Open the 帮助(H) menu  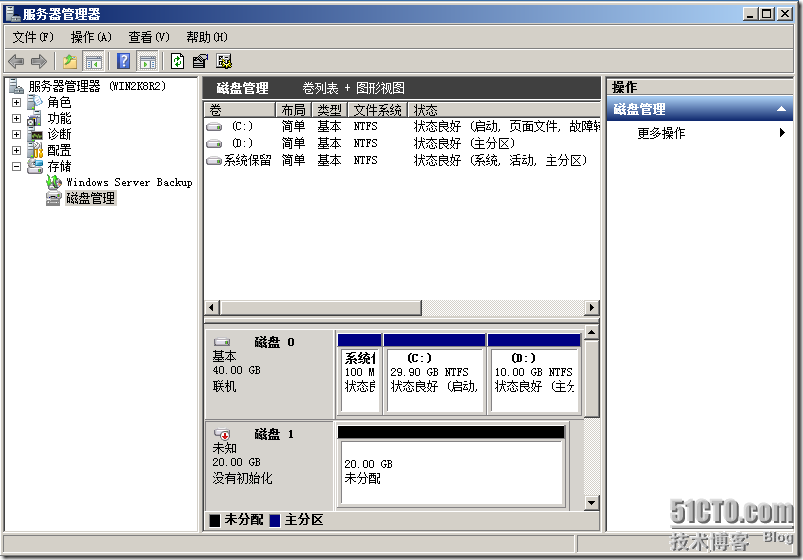(207, 37)
